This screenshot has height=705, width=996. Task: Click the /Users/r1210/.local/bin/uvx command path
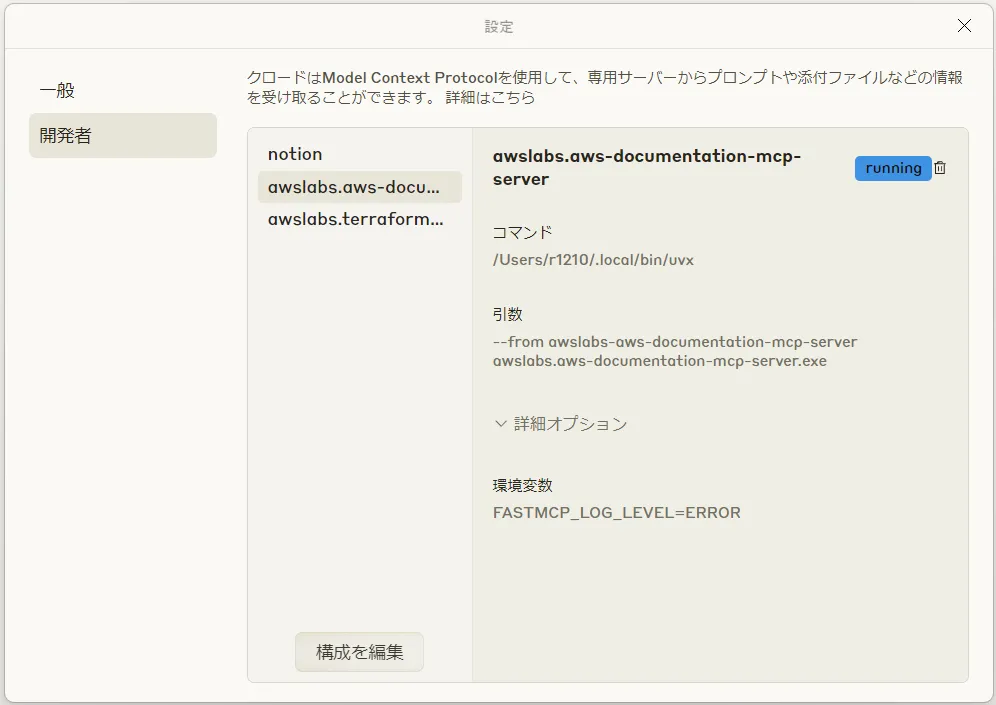coord(593,260)
